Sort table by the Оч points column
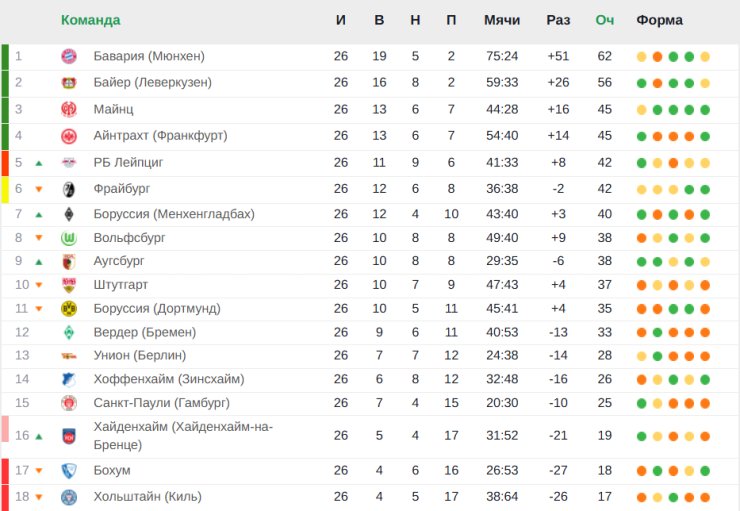The image size is (740, 511). pos(604,20)
